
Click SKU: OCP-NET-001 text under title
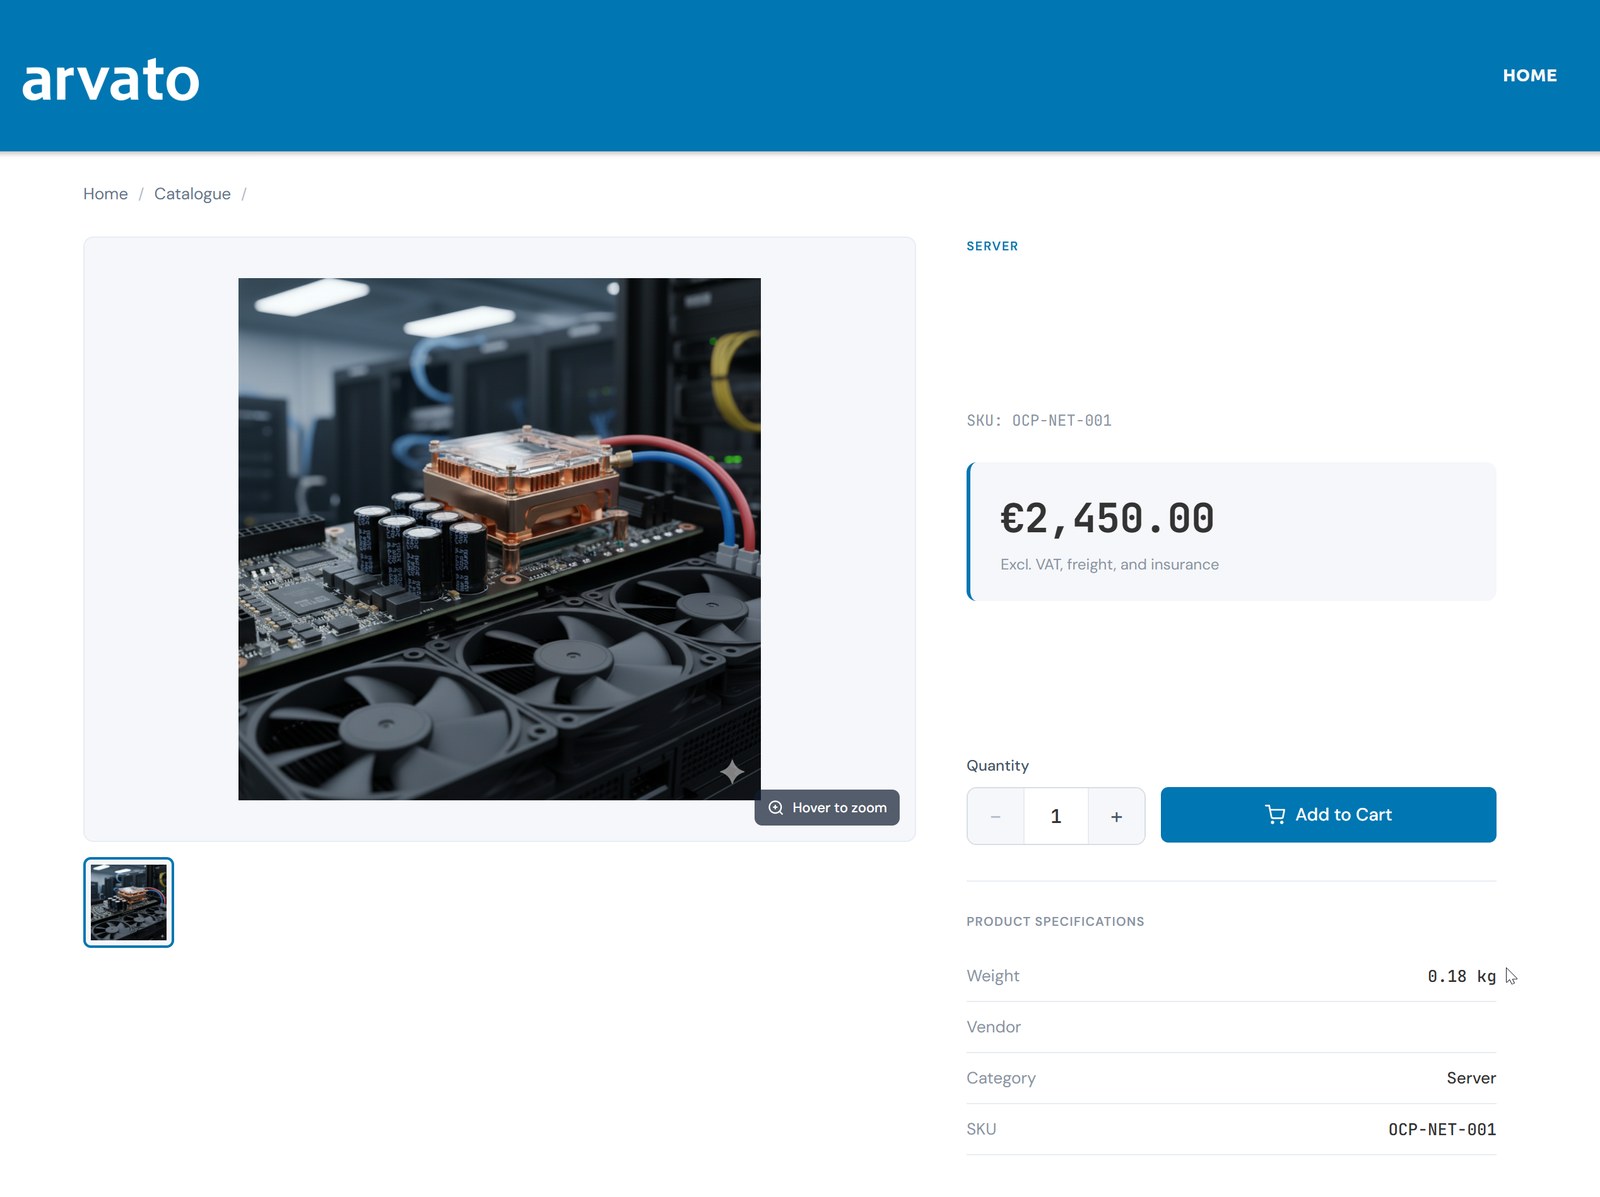[1039, 421]
